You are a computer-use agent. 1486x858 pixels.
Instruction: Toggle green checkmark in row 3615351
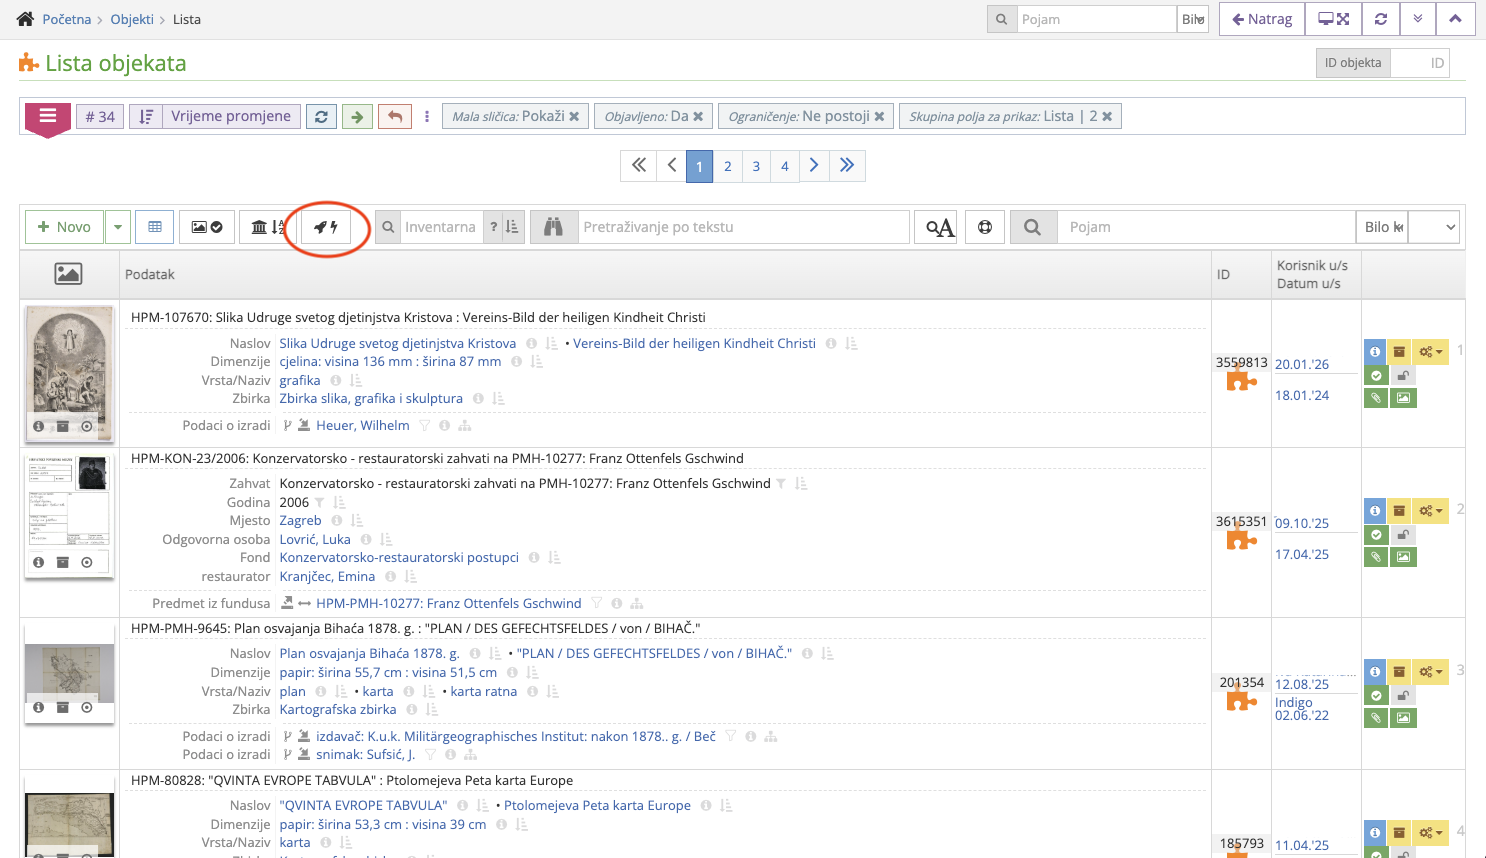(1376, 535)
